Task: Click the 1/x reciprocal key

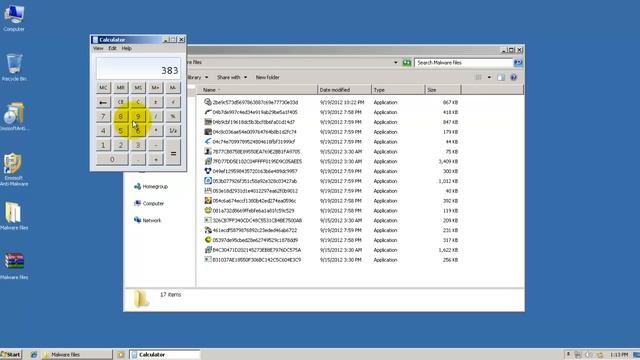Action: pyautogui.click(x=173, y=131)
